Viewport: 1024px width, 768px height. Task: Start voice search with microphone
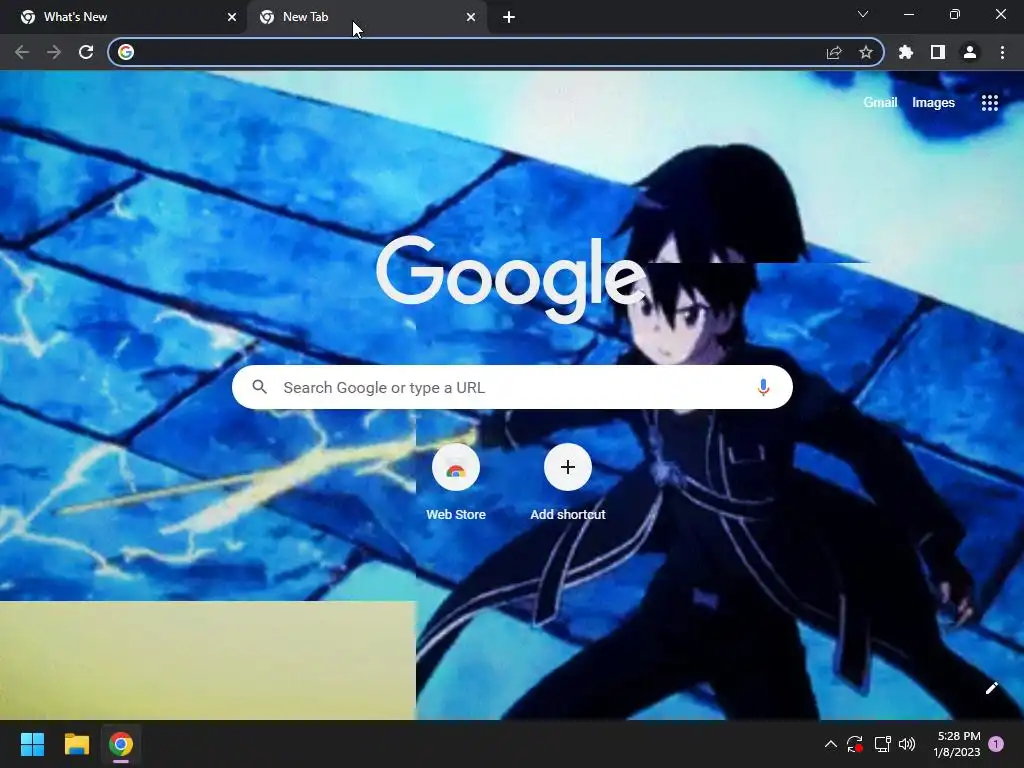coord(763,387)
